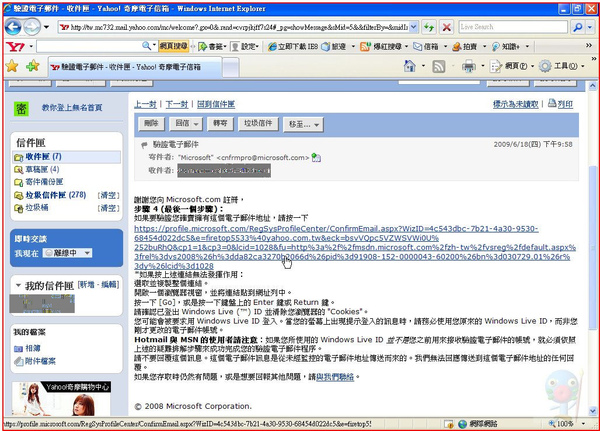Click the 拍賣 toolbar item
600x431 pixels.
pyautogui.click(x=465, y=47)
